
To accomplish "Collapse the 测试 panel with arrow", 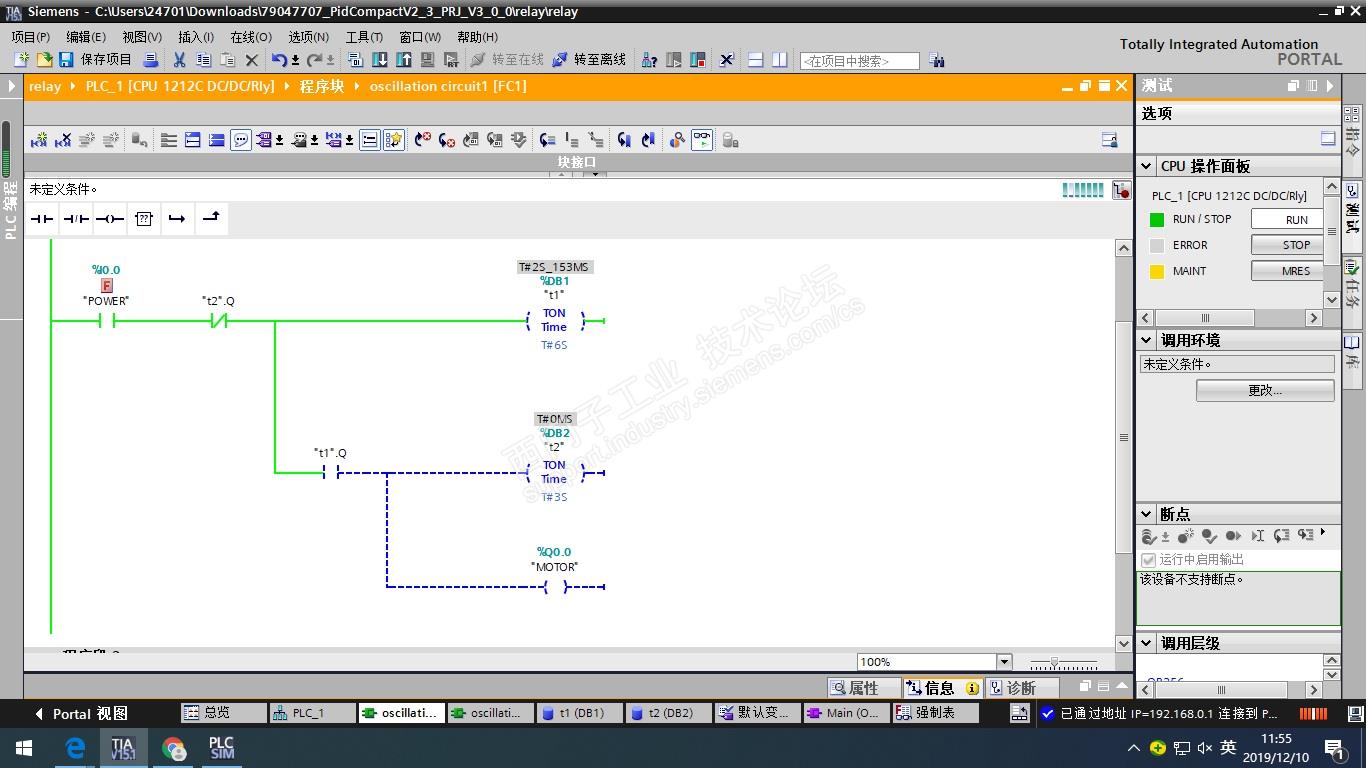I will click(1330, 86).
